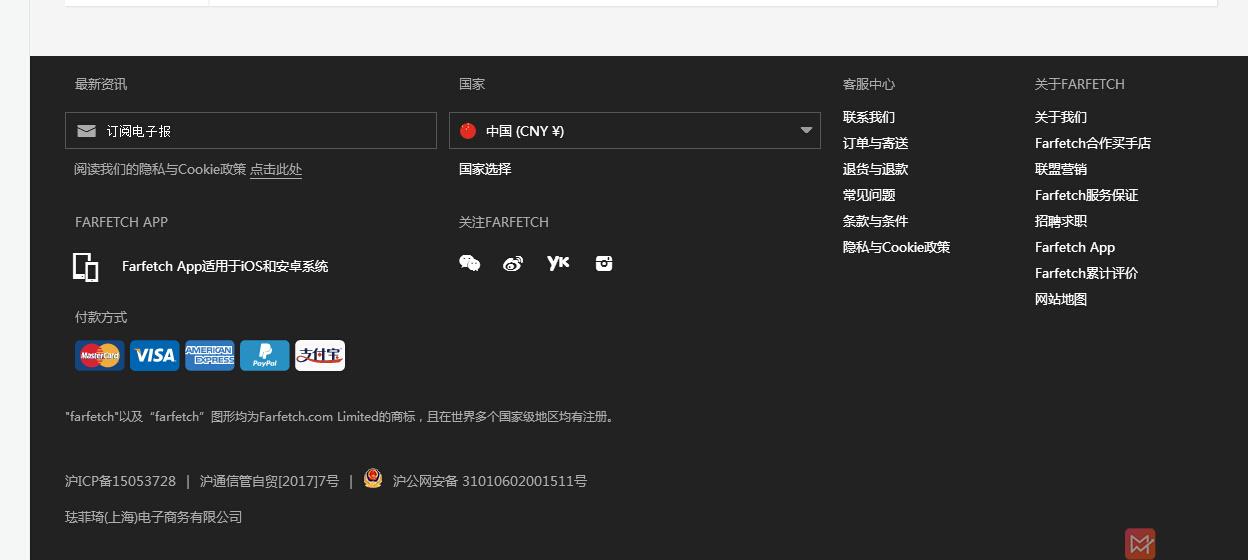The height and width of the screenshot is (560, 1248).
Task: Open the Instagram social icon
Action: 604,264
